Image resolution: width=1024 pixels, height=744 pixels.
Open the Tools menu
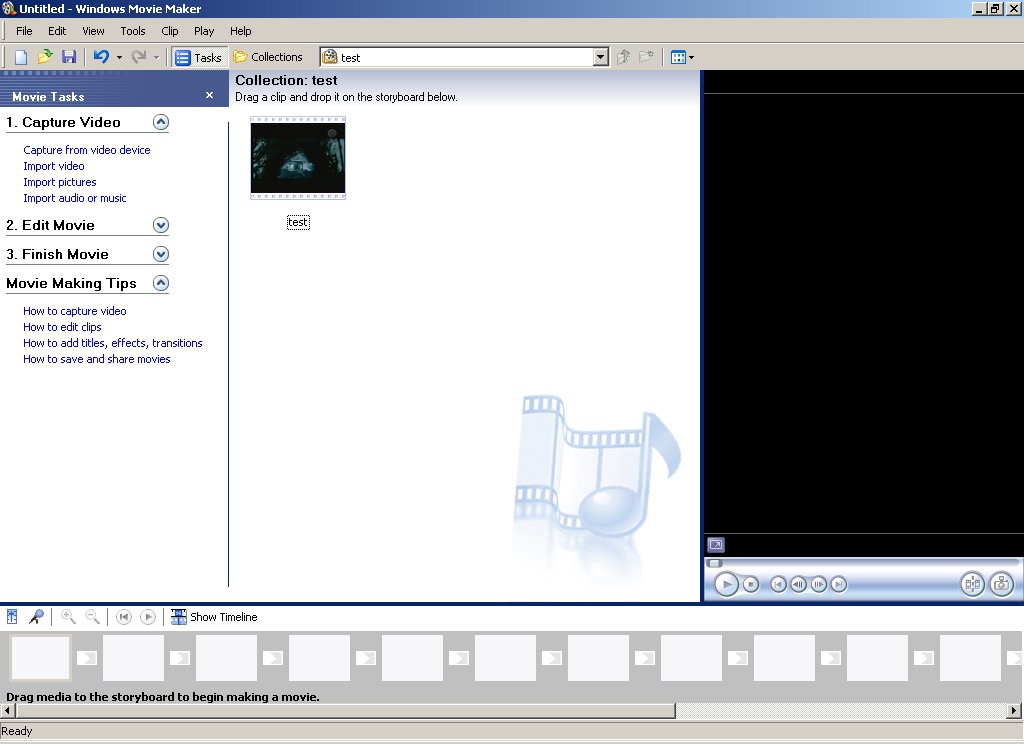(133, 31)
